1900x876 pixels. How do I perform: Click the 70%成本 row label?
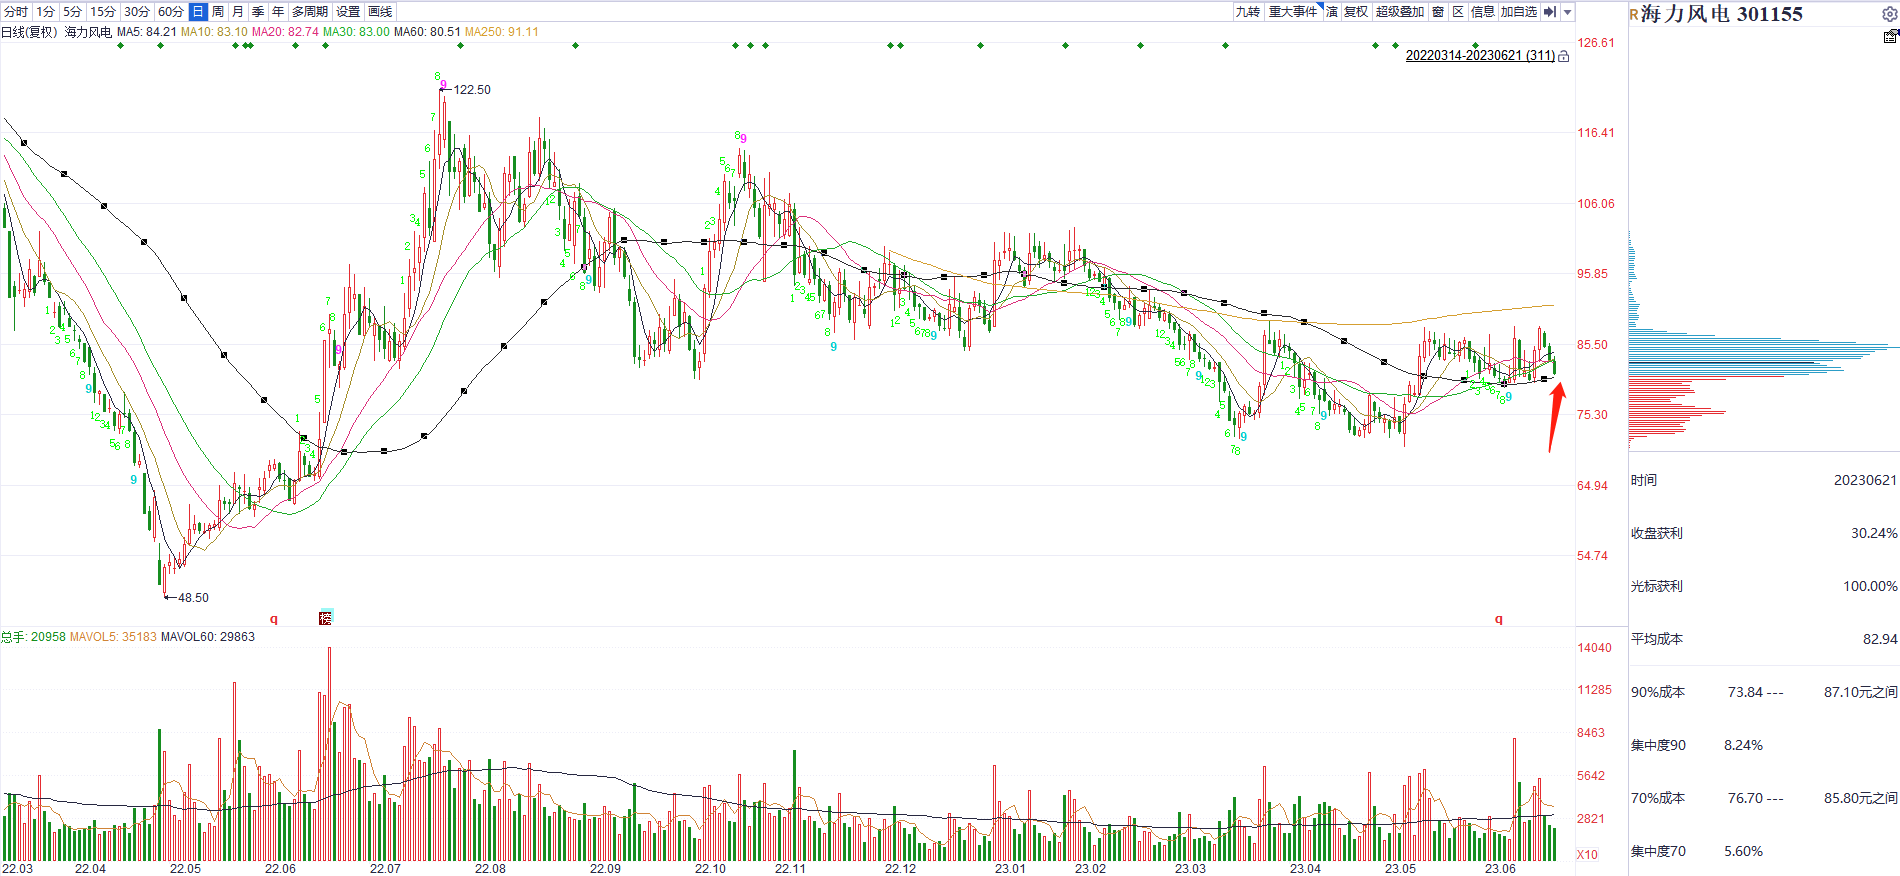[1658, 798]
